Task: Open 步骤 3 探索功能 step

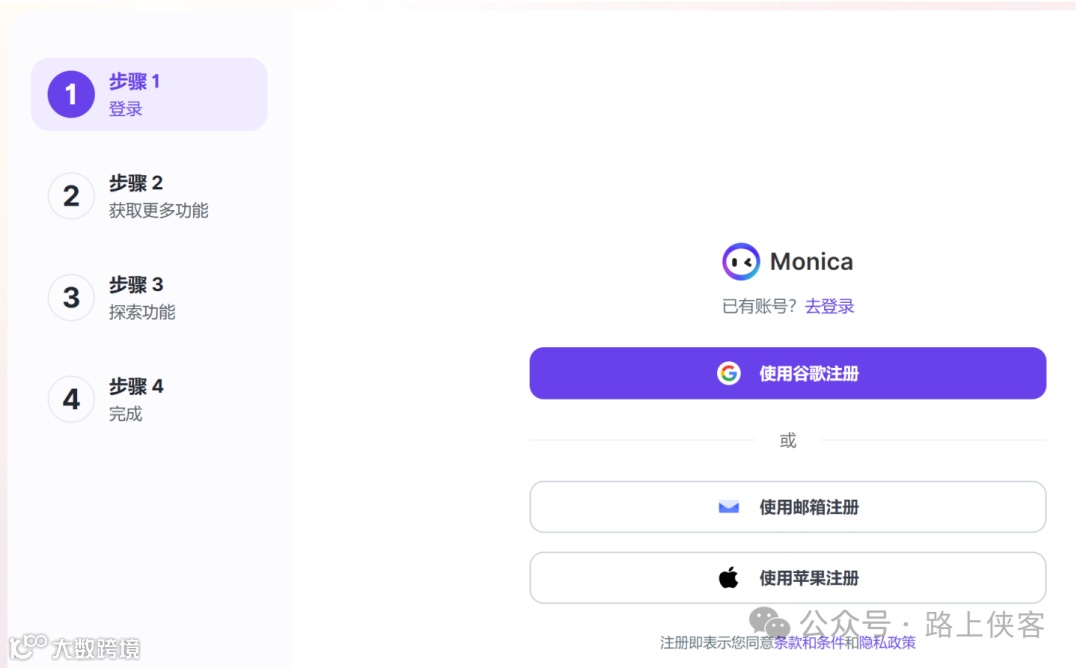Action: [149, 298]
